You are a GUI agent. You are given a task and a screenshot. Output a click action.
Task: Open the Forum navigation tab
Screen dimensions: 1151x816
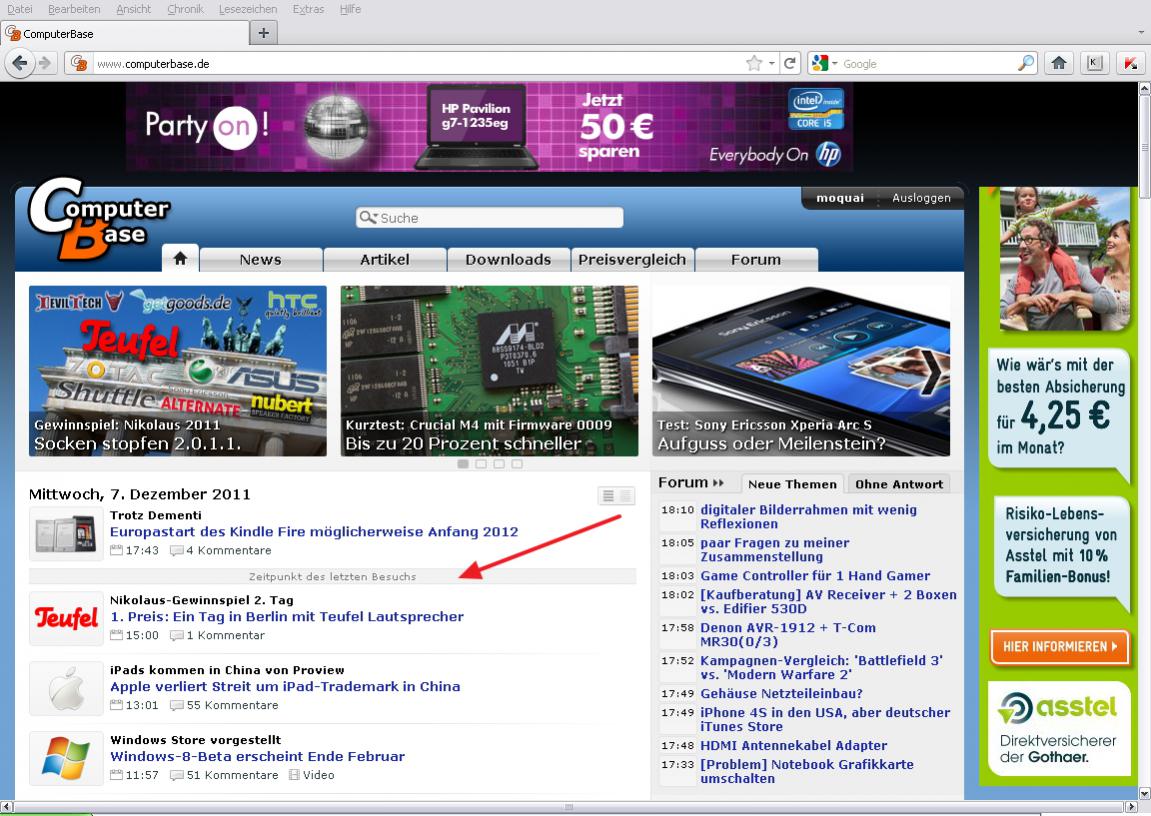756,259
